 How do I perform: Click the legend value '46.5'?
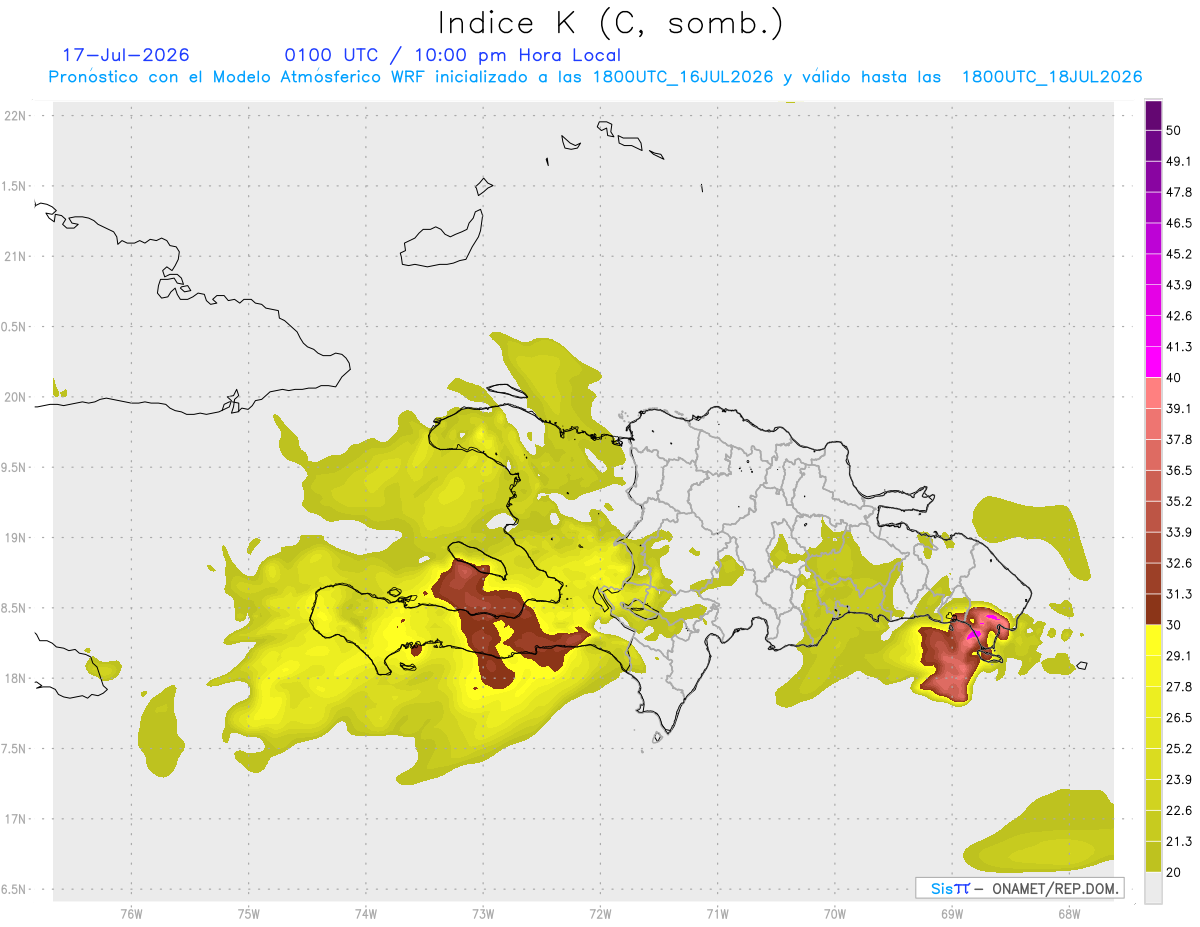tap(1179, 223)
